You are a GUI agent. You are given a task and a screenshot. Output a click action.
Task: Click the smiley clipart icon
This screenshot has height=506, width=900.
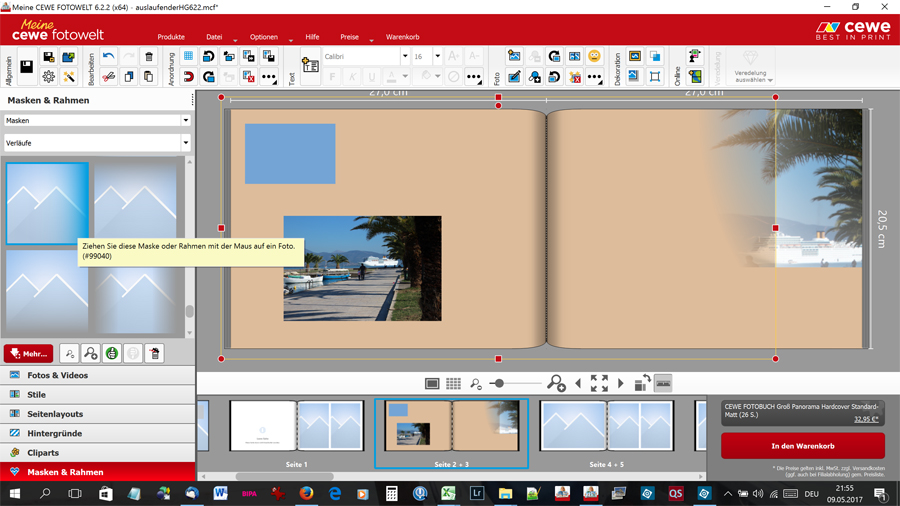coord(594,57)
